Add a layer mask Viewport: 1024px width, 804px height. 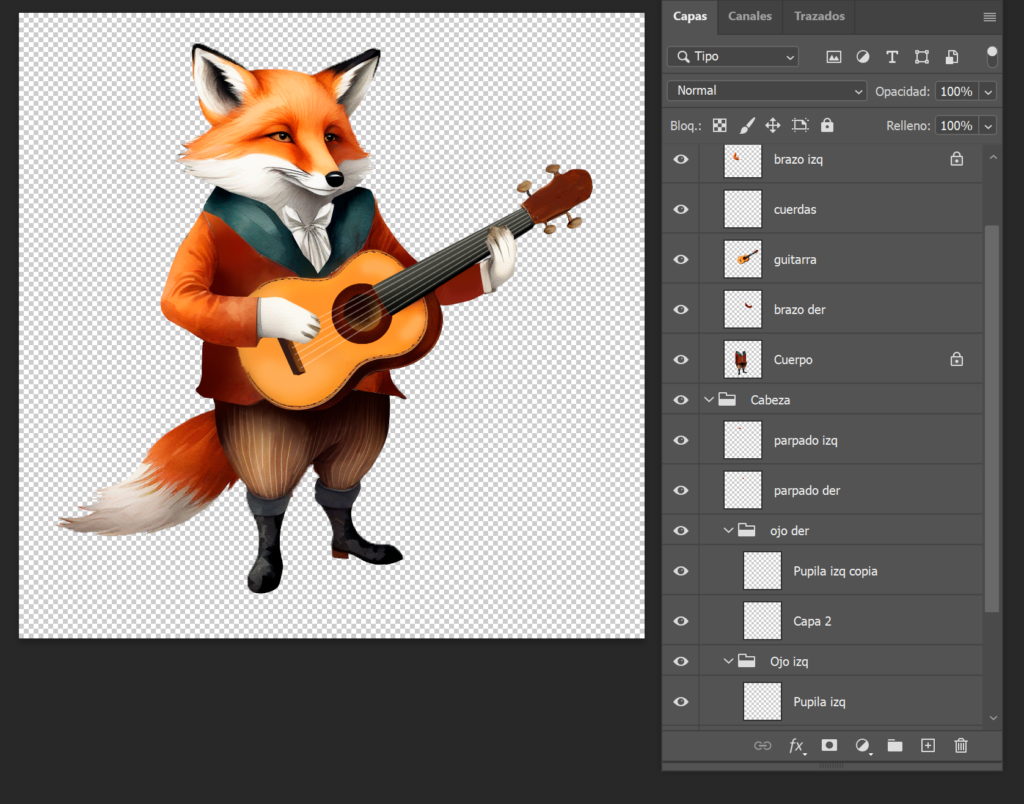coord(829,745)
